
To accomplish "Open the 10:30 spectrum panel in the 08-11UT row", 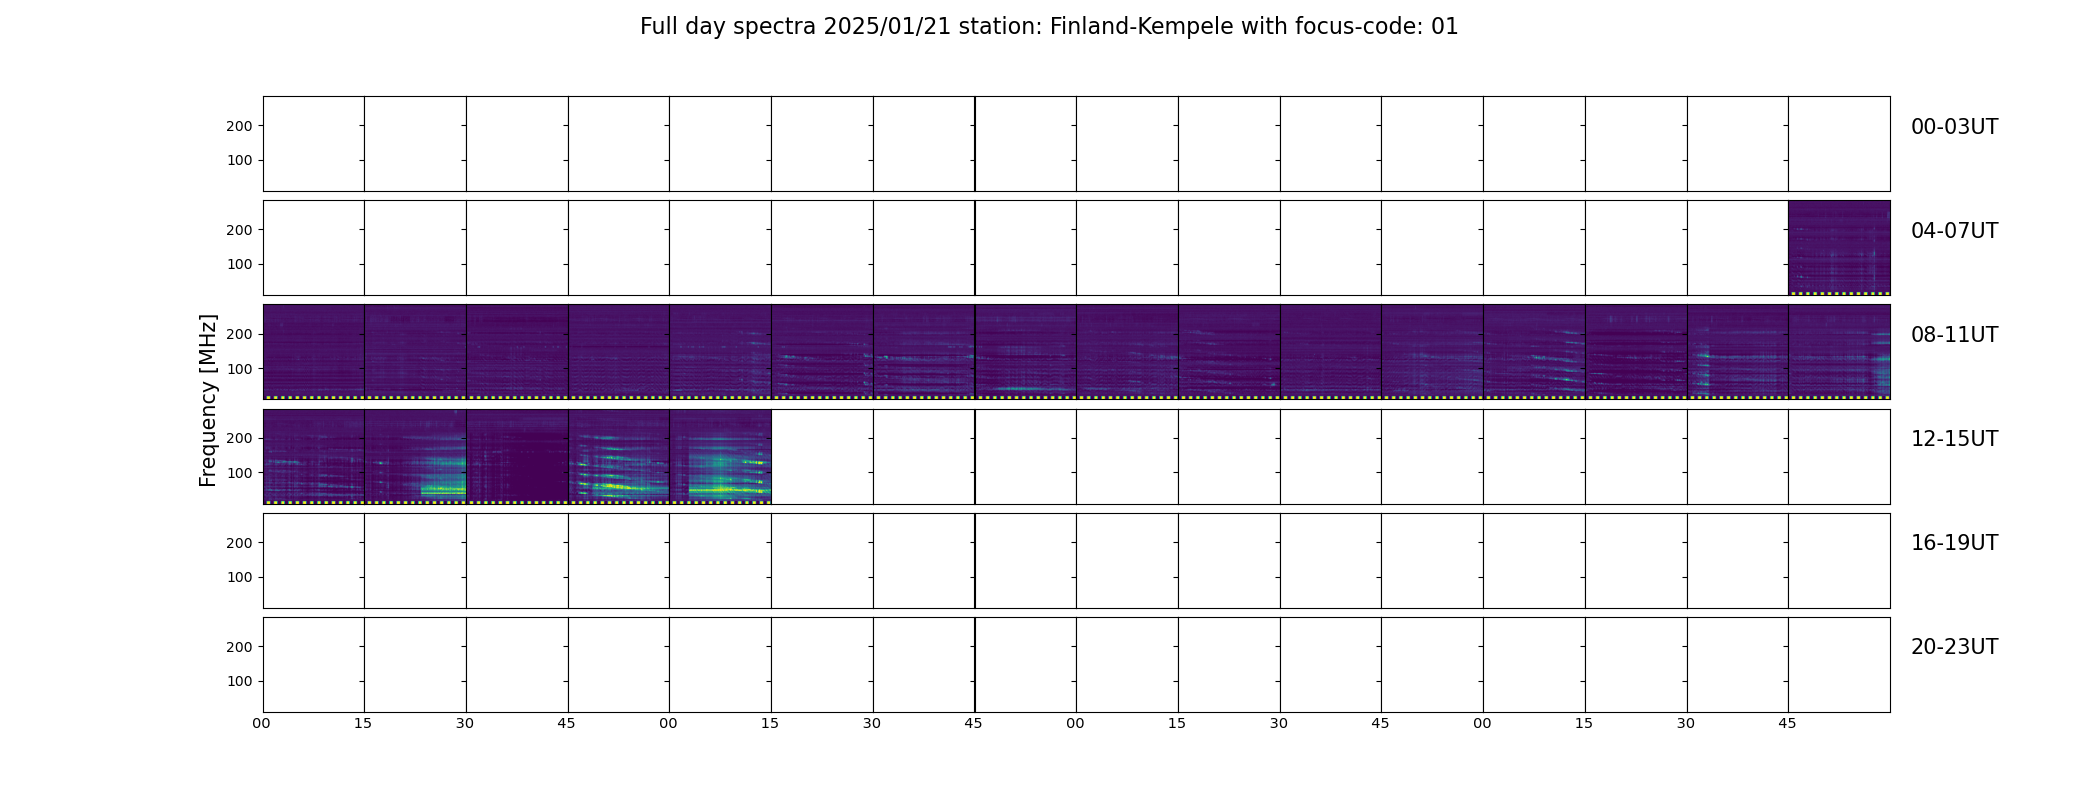I will pos(1331,352).
